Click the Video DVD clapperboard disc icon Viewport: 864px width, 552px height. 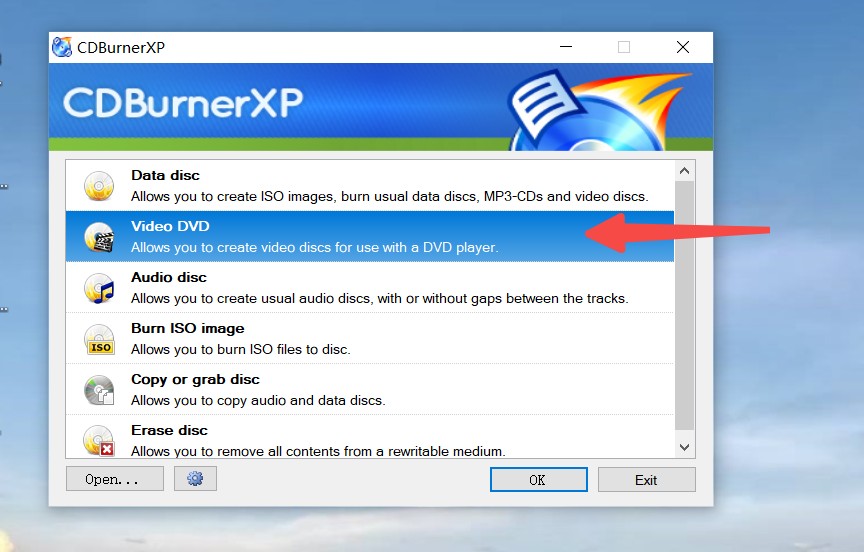click(x=99, y=237)
